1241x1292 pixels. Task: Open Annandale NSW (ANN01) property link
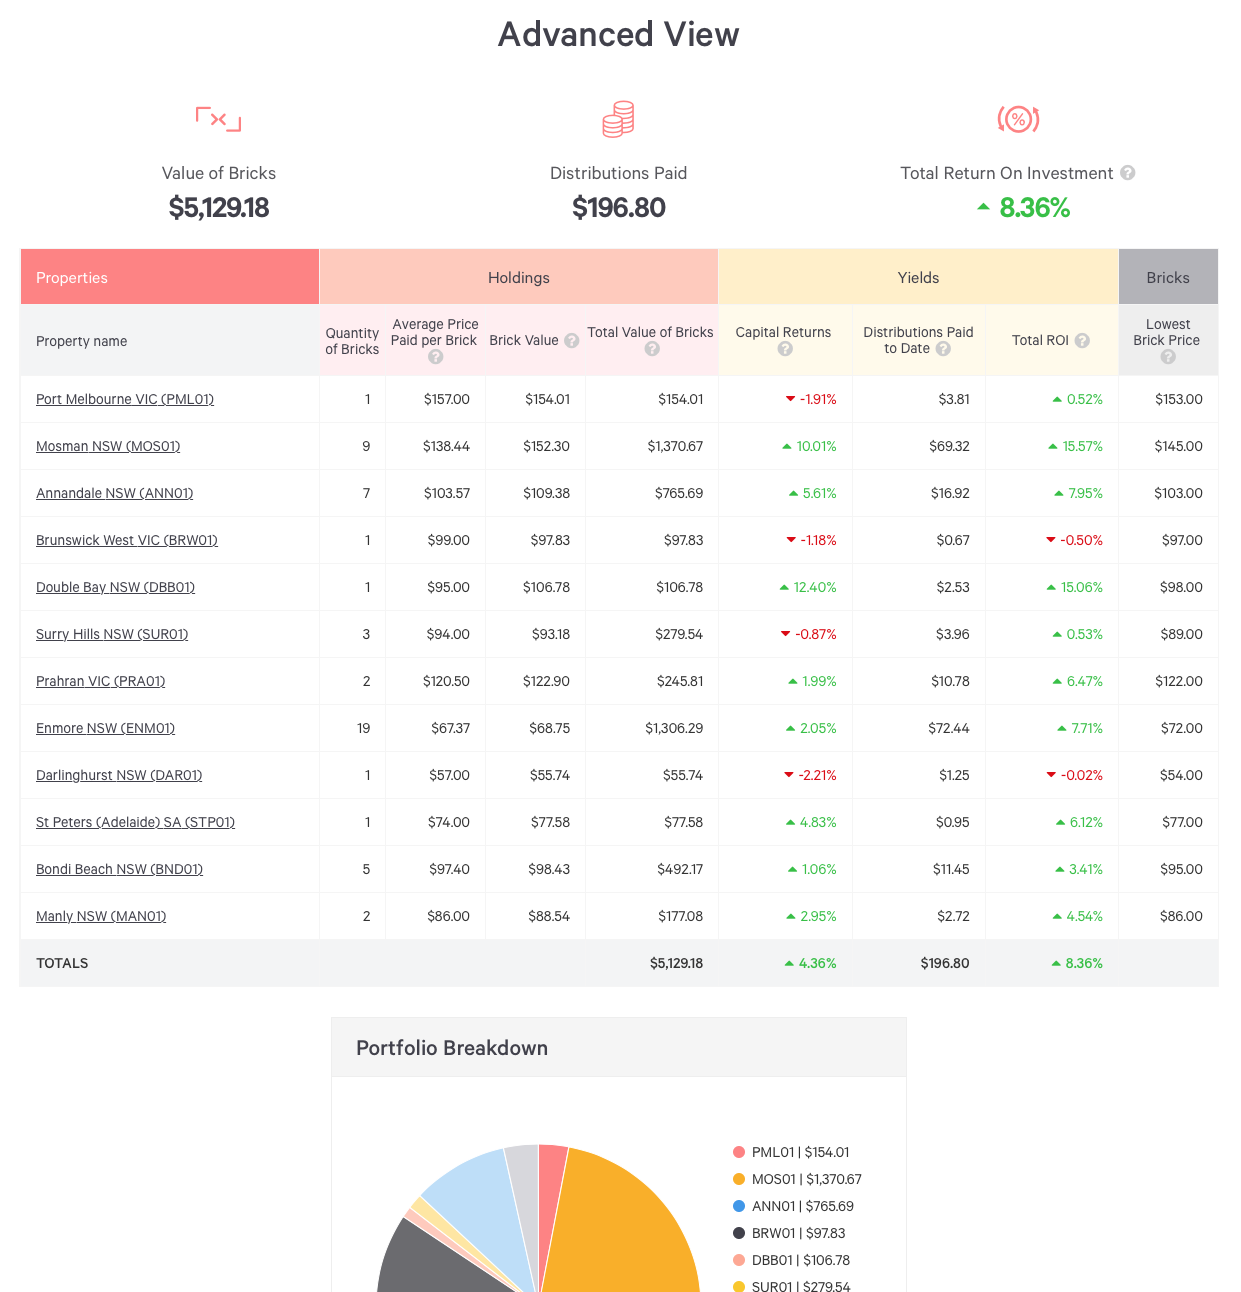(114, 493)
